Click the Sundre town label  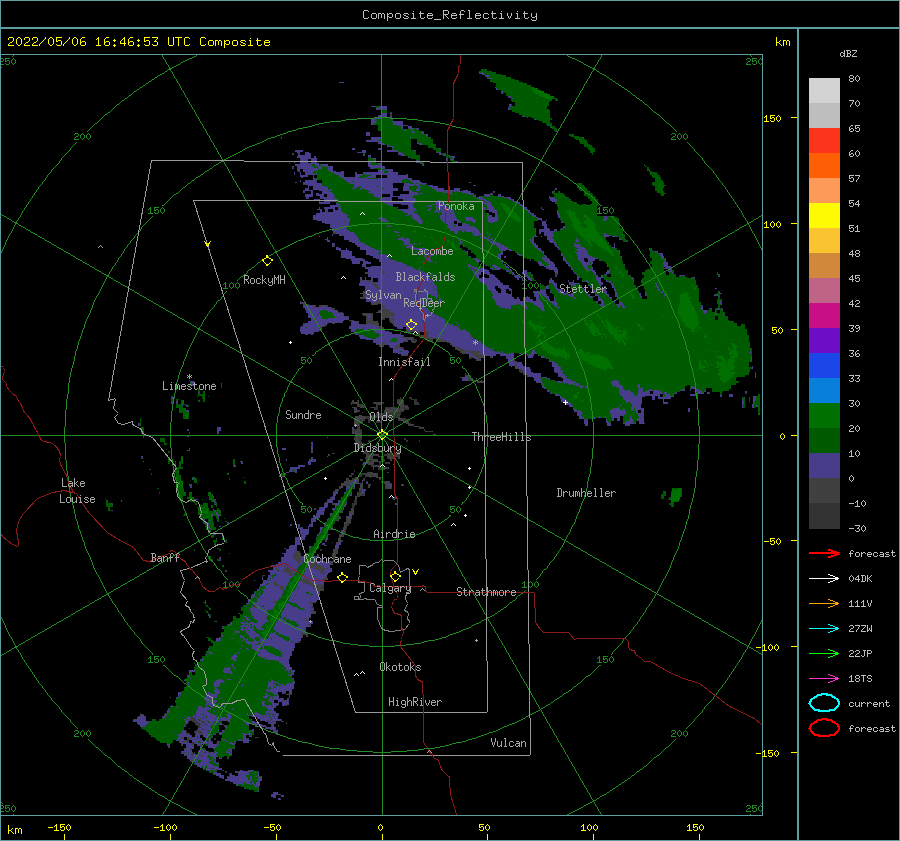coord(303,415)
